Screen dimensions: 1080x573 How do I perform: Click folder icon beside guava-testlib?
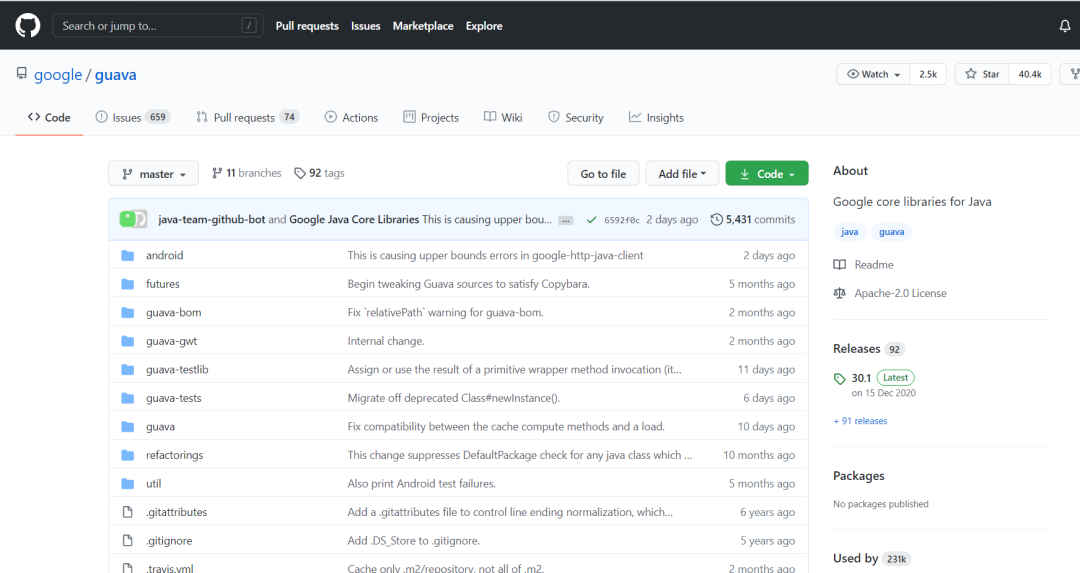click(127, 370)
